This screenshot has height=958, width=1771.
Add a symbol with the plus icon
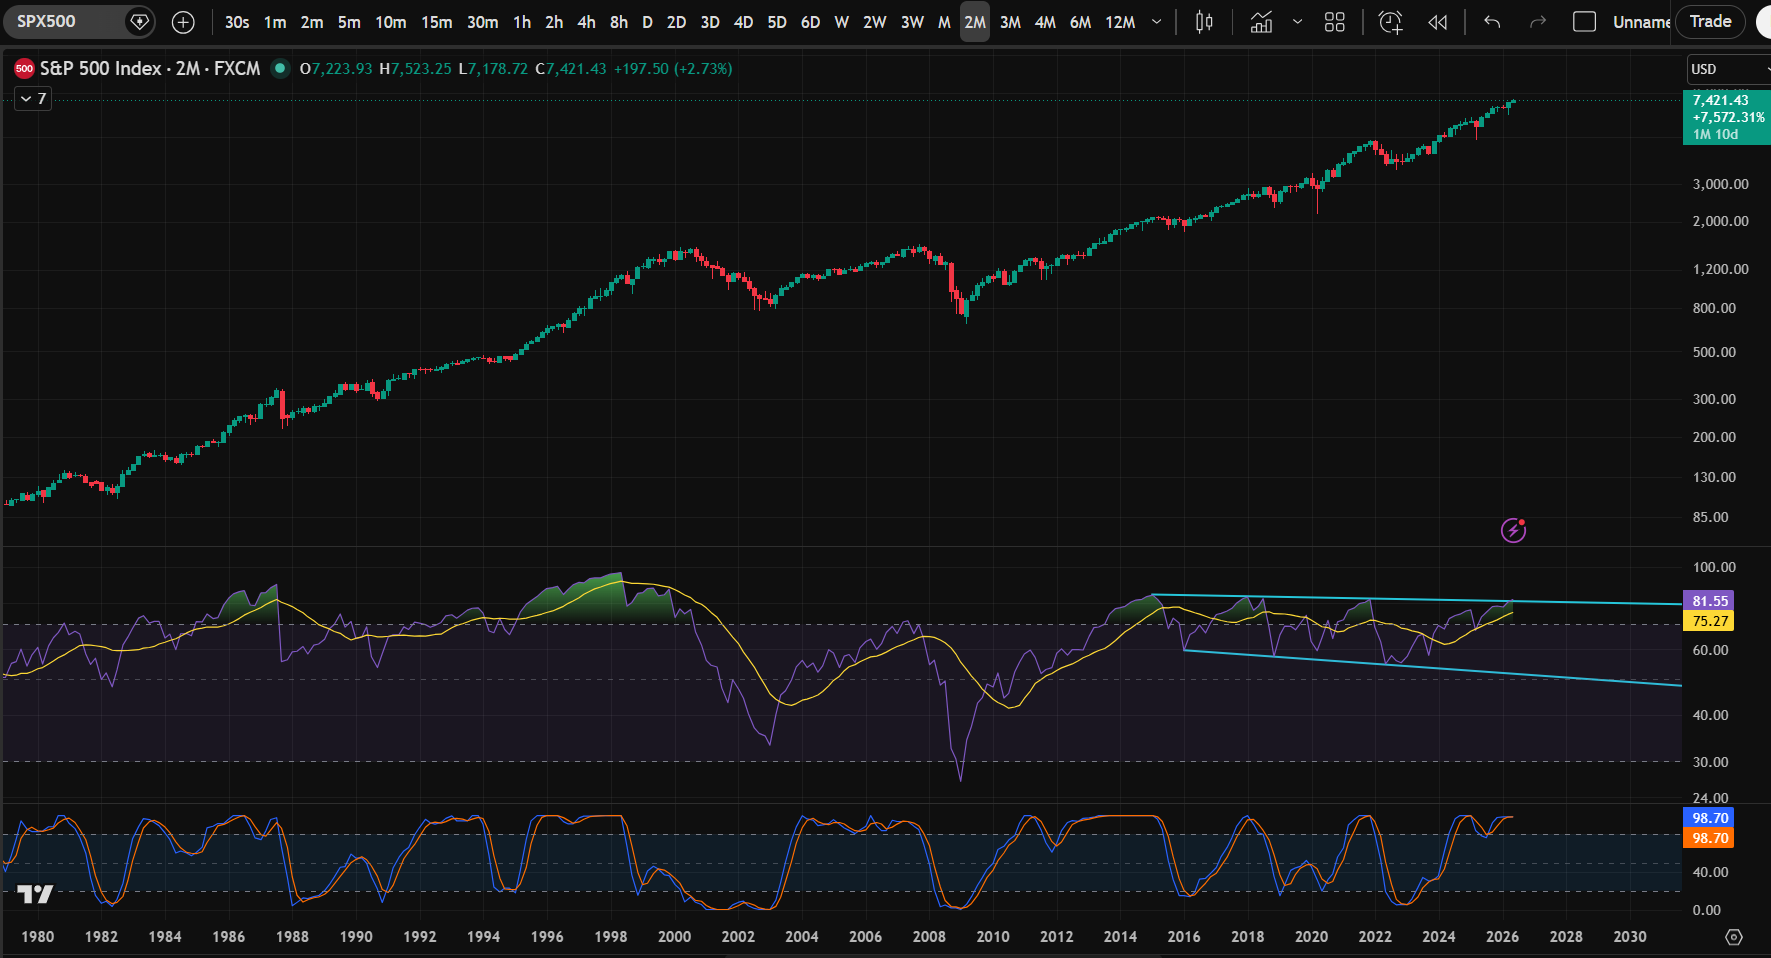click(x=183, y=22)
